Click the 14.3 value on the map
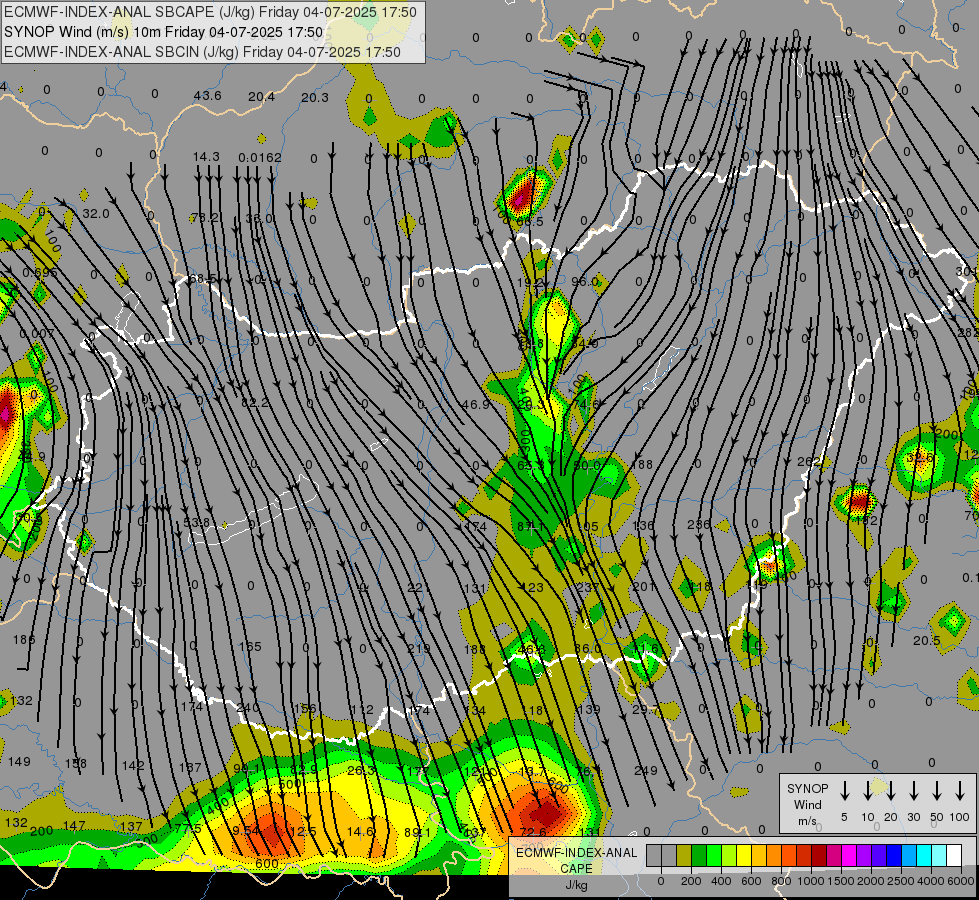The height and width of the screenshot is (900, 979). coord(206,156)
